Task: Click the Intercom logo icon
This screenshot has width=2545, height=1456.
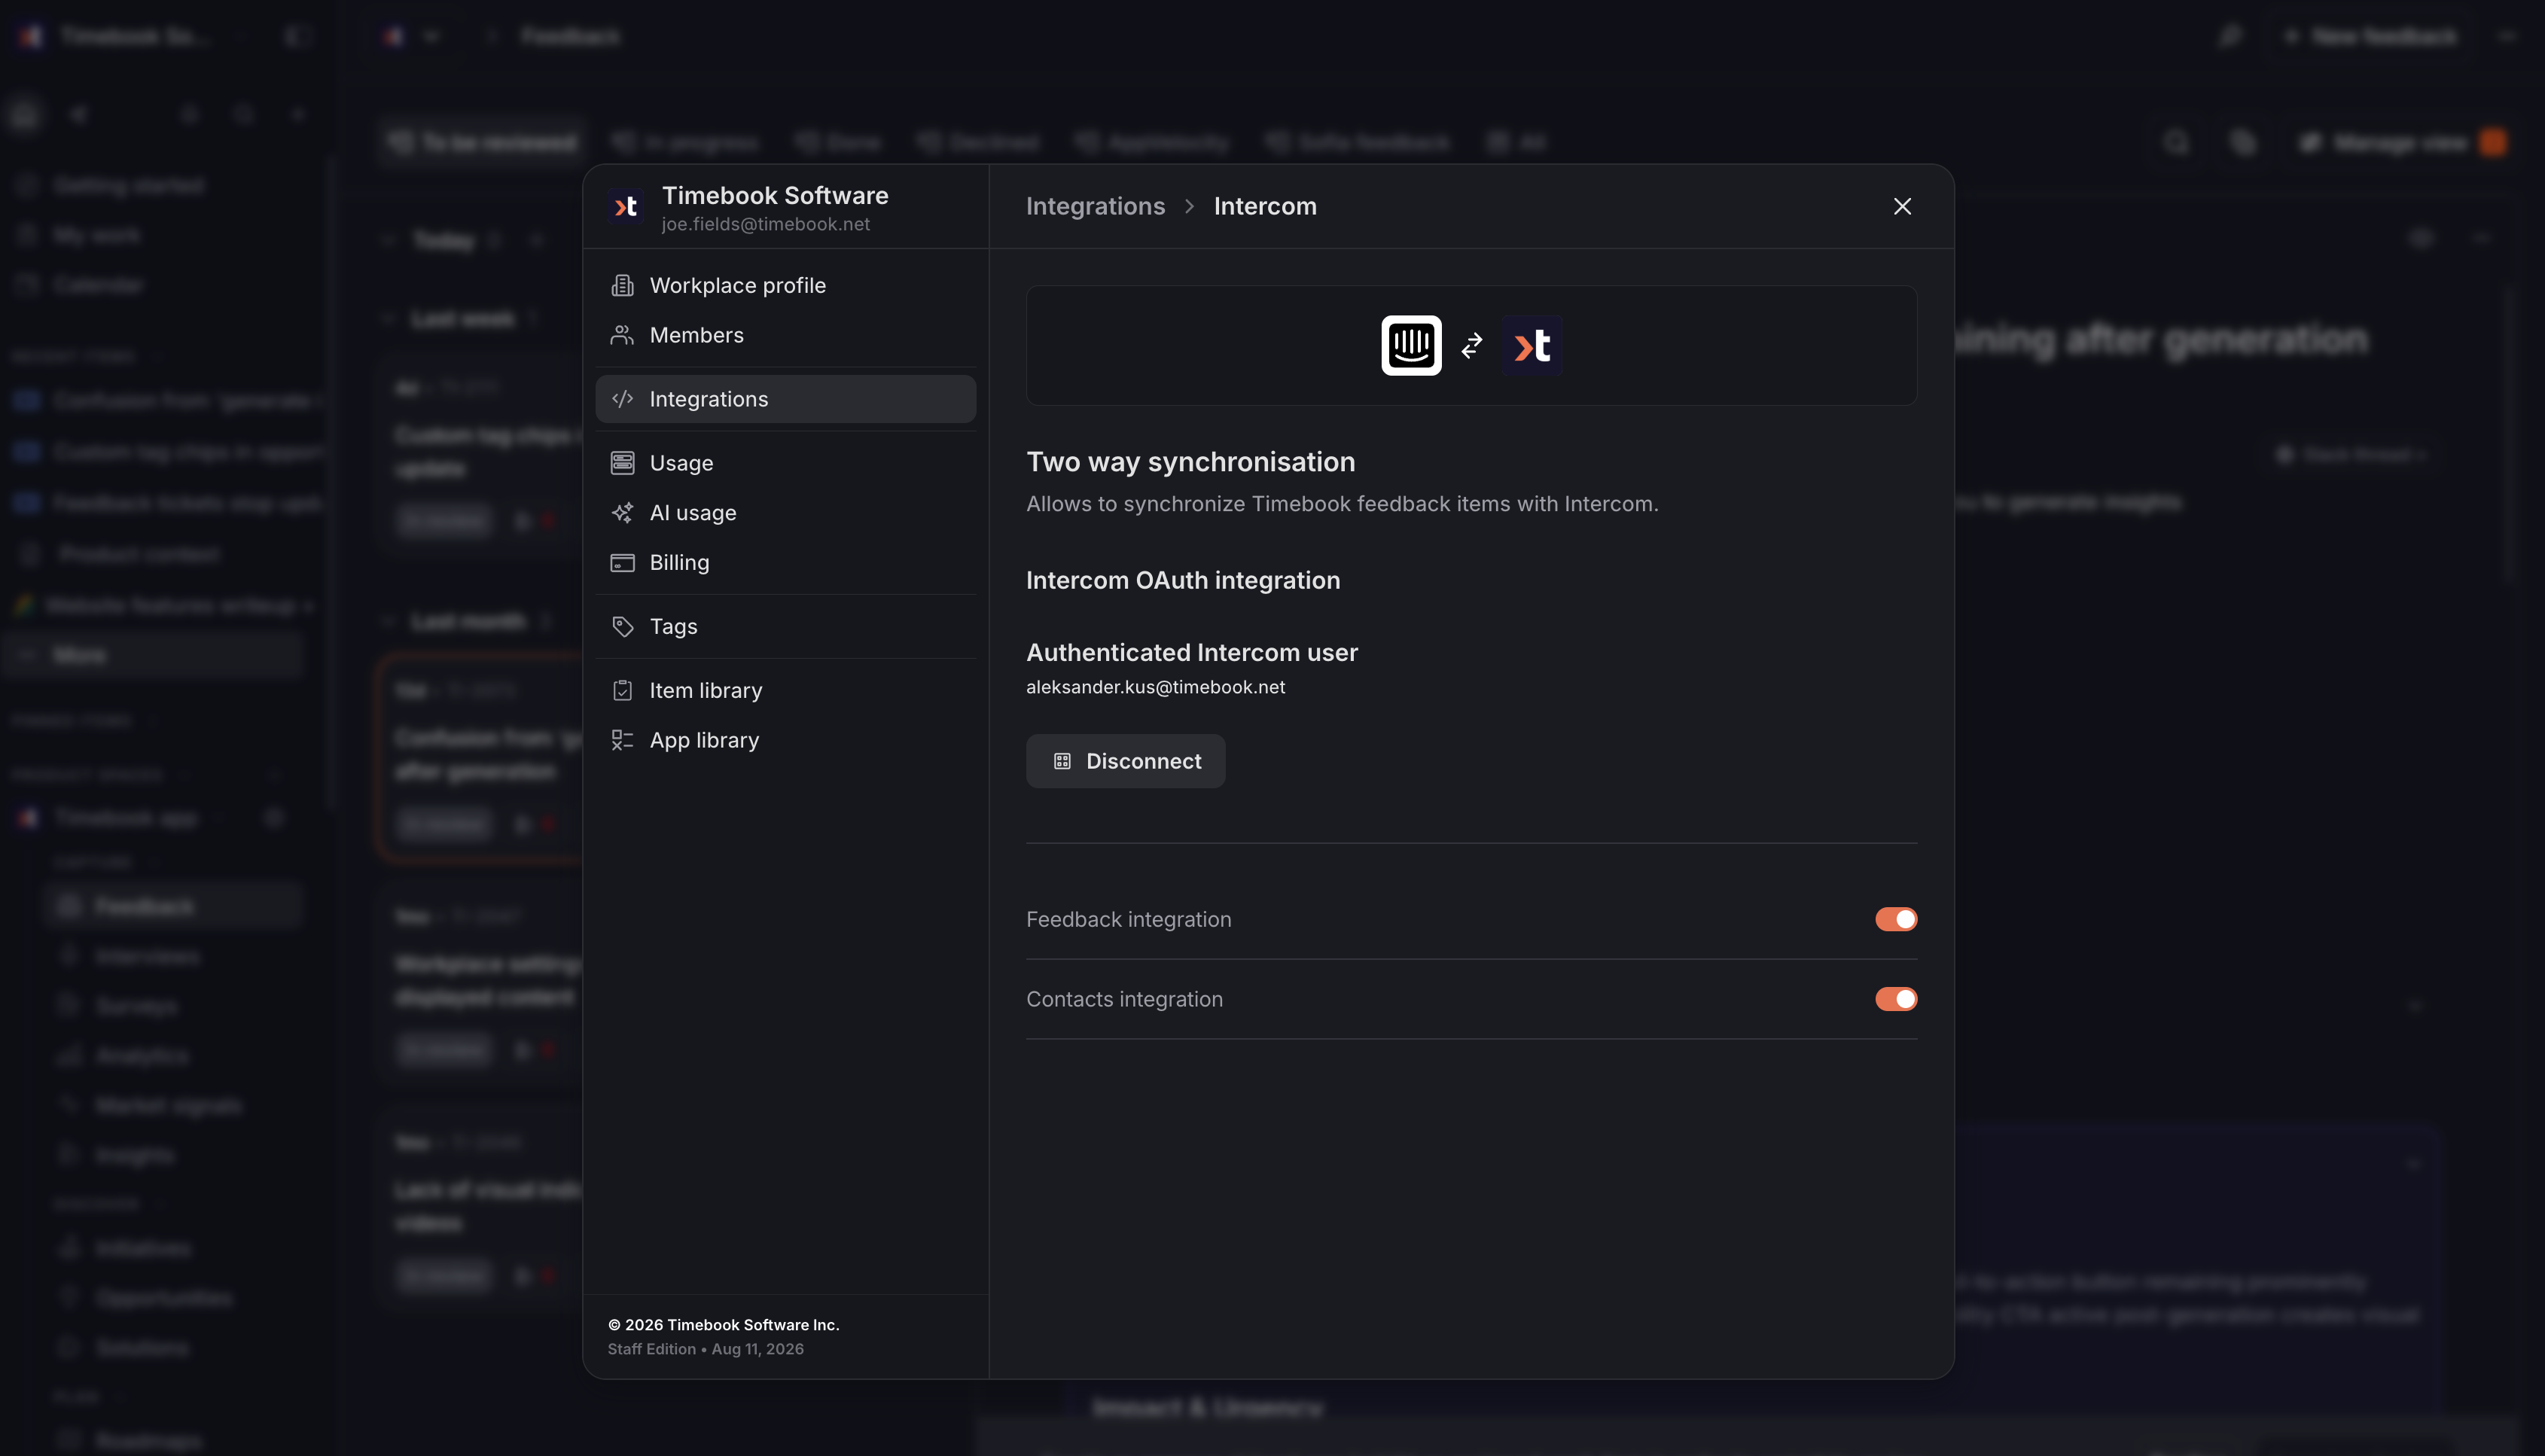Action: click(1411, 345)
